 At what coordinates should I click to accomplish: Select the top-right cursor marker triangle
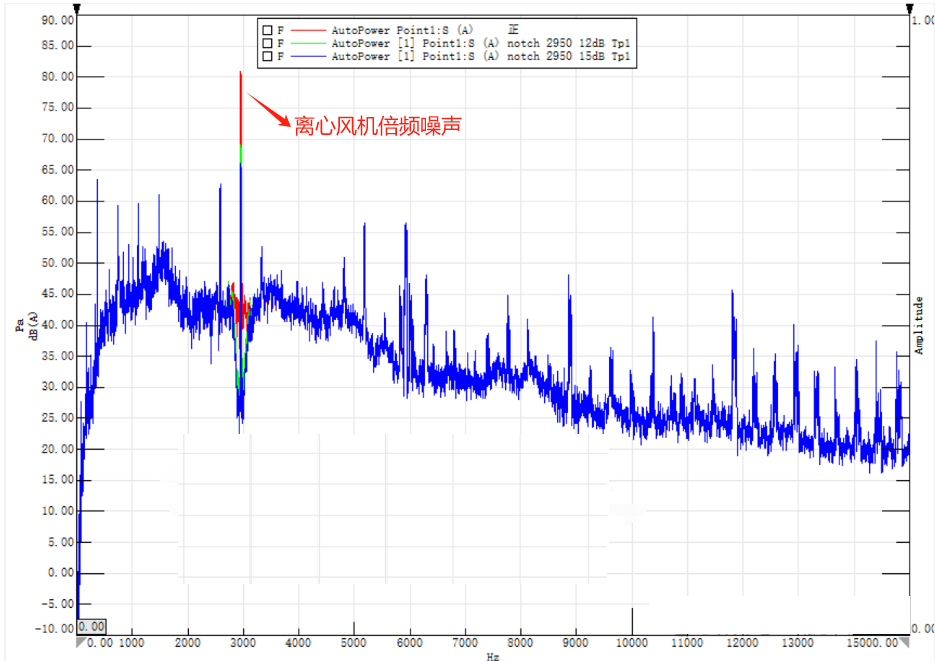coord(911,9)
